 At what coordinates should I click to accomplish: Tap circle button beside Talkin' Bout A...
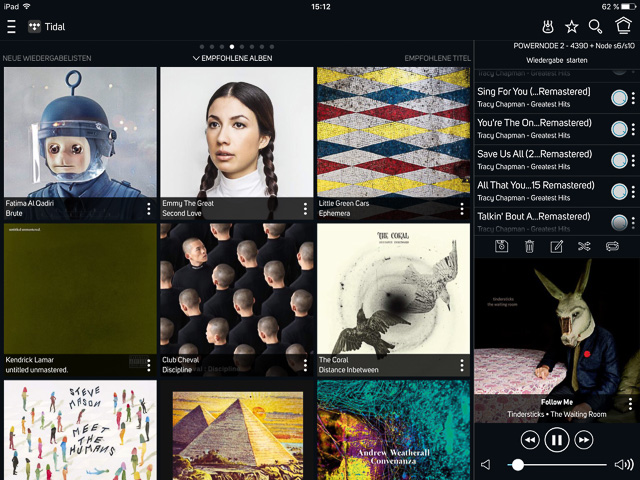tap(619, 223)
